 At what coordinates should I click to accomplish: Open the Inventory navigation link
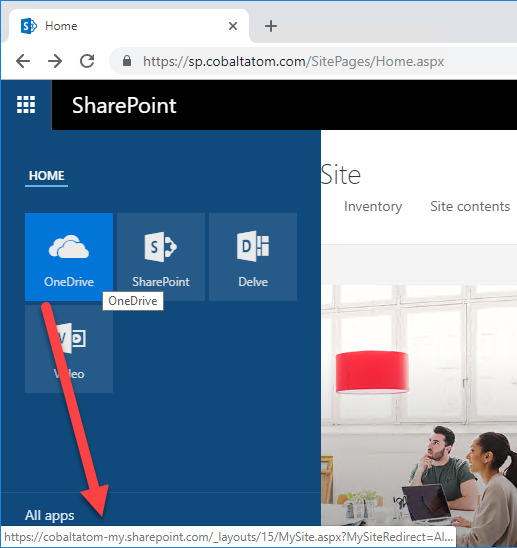373,206
